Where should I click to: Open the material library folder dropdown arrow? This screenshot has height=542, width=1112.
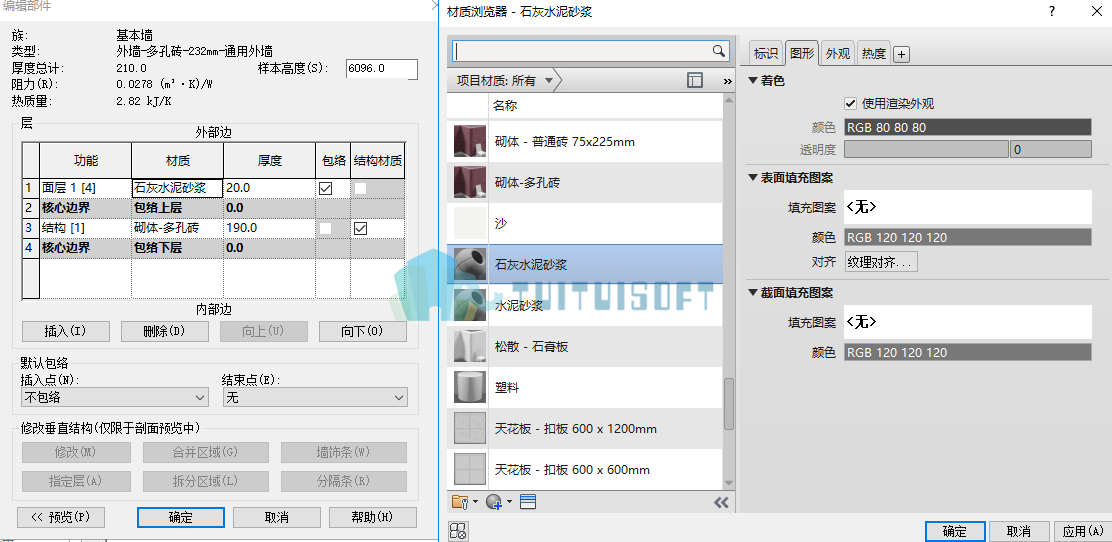475,502
